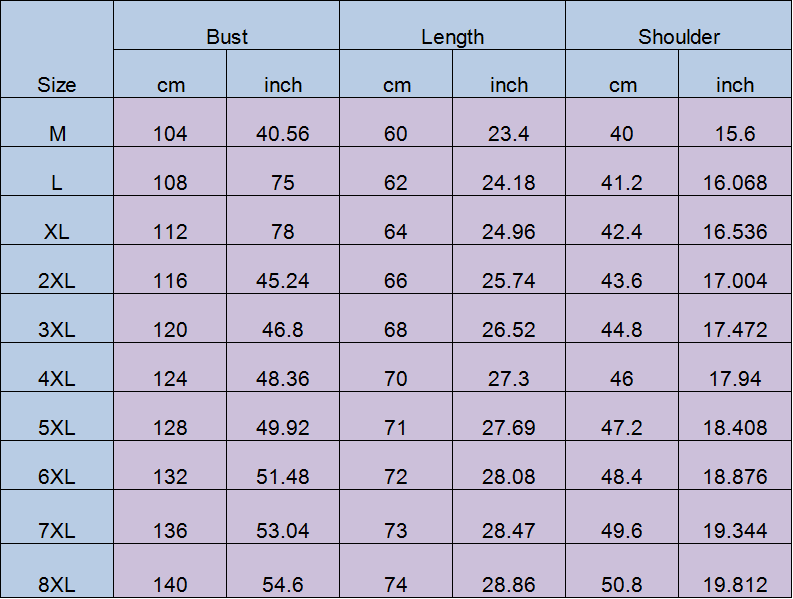Click the Shoulder column header
Image resolution: width=793 pixels, height=599 pixels.
[679, 37]
